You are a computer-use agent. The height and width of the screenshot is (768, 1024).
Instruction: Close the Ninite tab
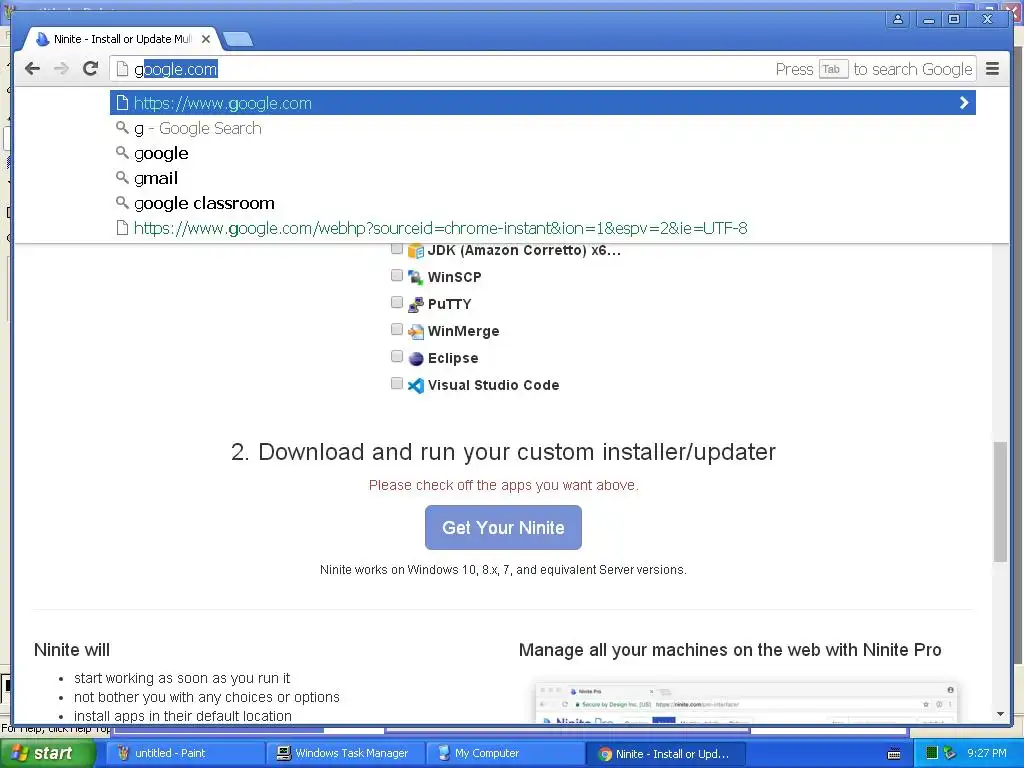pyautogui.click(x=206, y=39)
